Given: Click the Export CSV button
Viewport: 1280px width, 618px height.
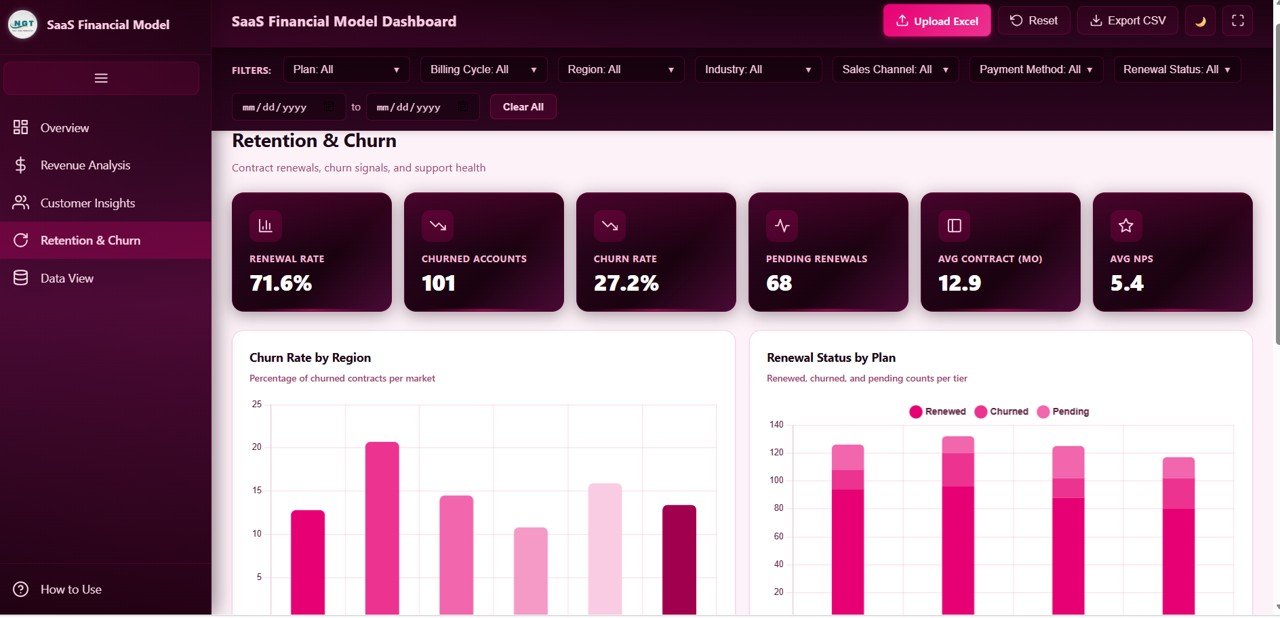Looking at the screenshot, I should coord(1127,20).
